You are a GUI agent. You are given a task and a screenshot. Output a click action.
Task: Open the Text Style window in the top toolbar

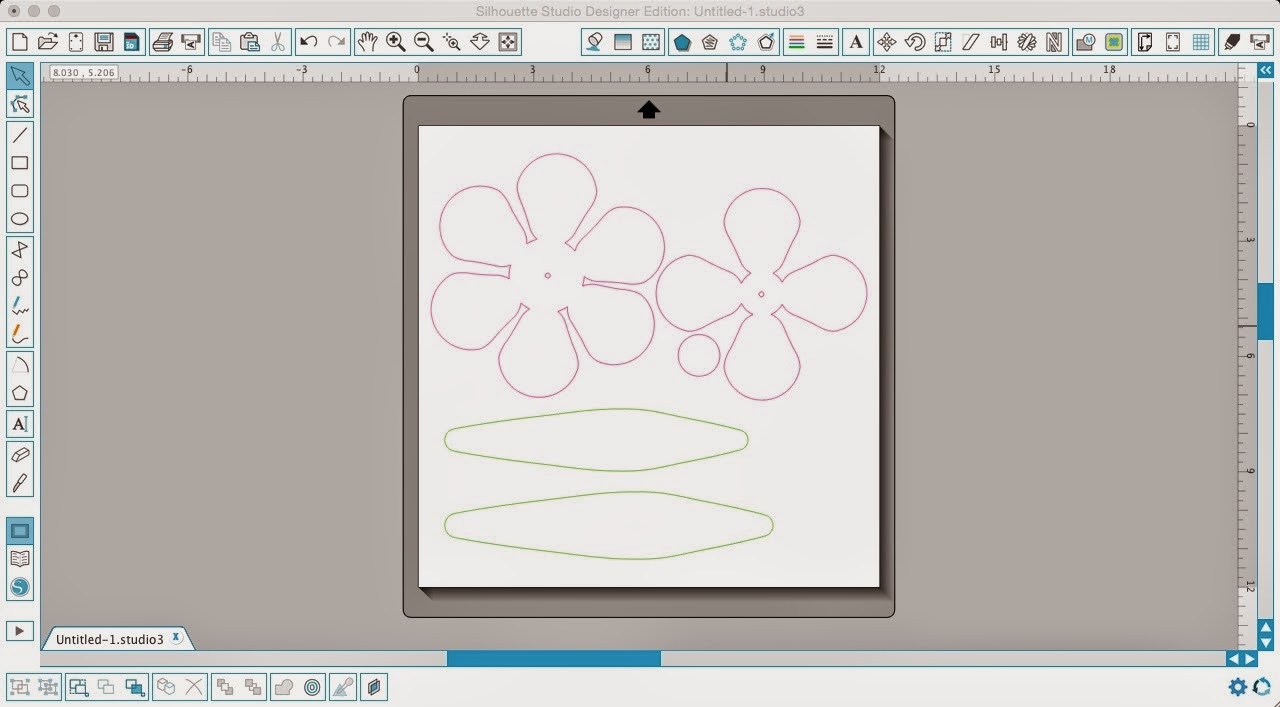tap(856, 42)
